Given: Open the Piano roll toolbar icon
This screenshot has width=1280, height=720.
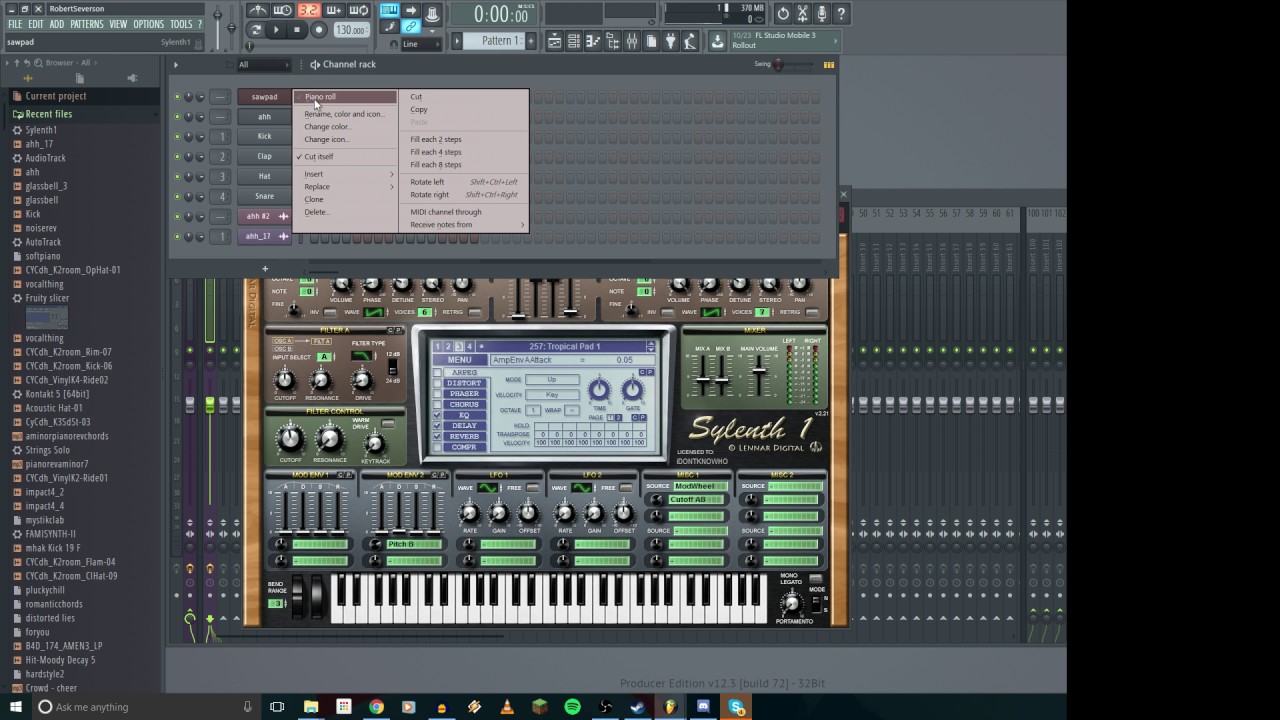Looking at the screenshot, I should click(592, 41).
